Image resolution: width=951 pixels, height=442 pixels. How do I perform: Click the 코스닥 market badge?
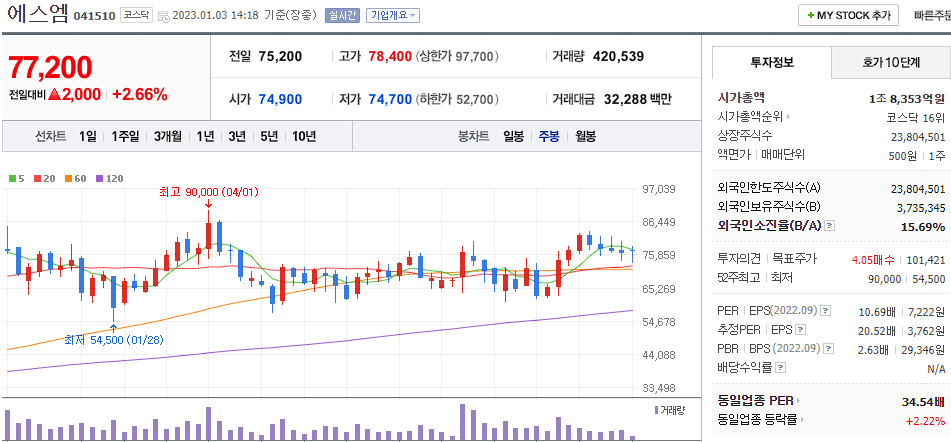point(136,16)
